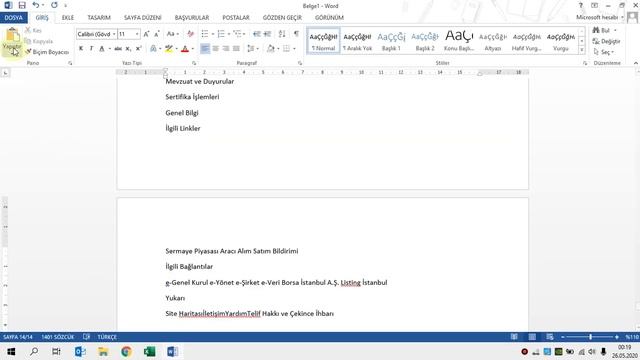This screenshot has height=360, width=640.
Task: Open the borders dropdown
Action: tap(294, 49)
